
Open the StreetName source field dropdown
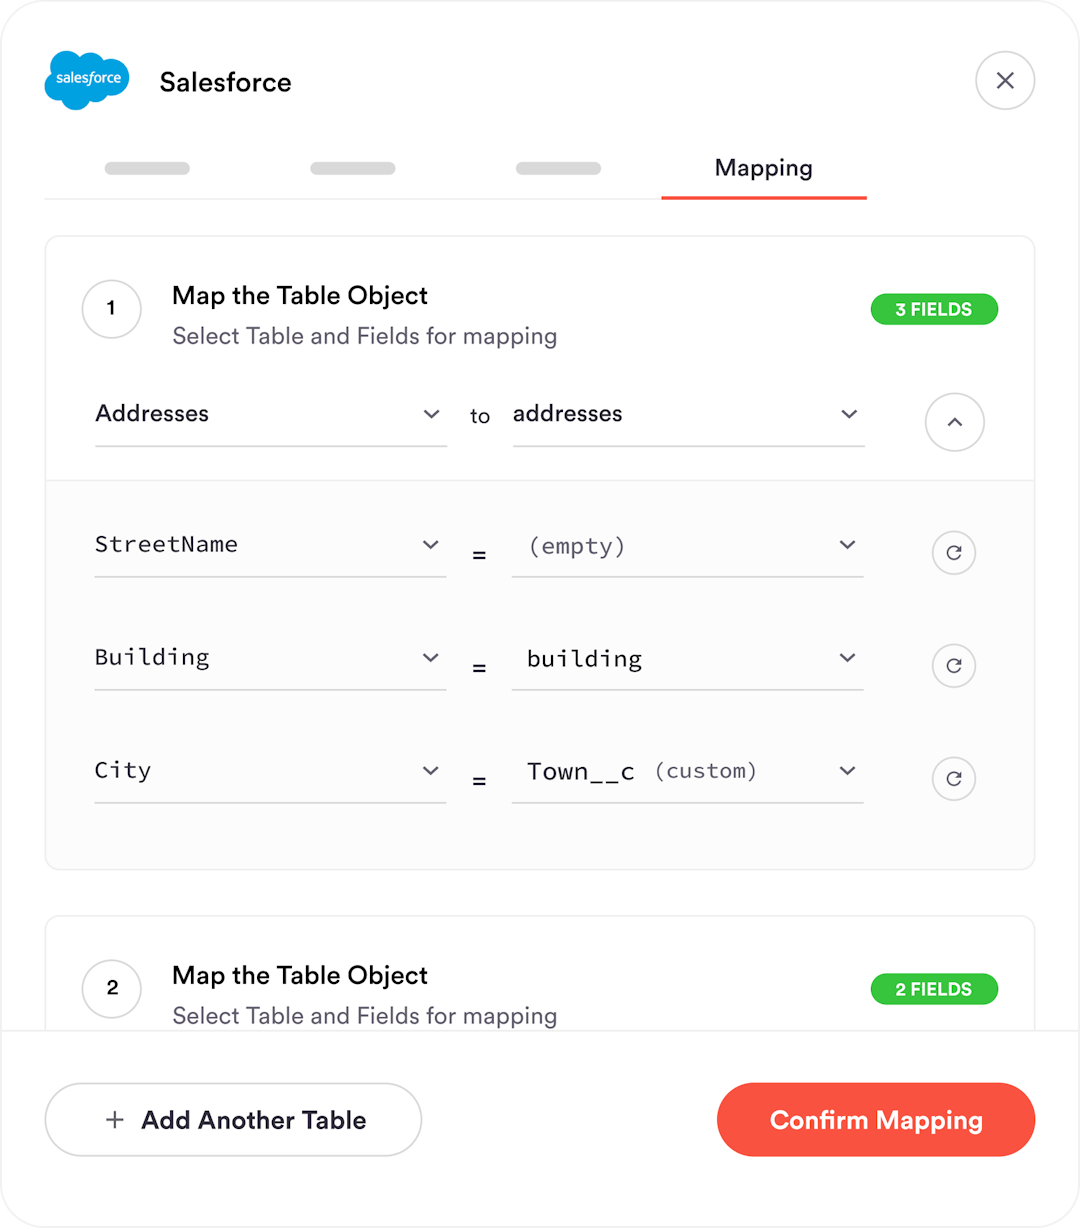pyautogui.click(x=270, y=545)
